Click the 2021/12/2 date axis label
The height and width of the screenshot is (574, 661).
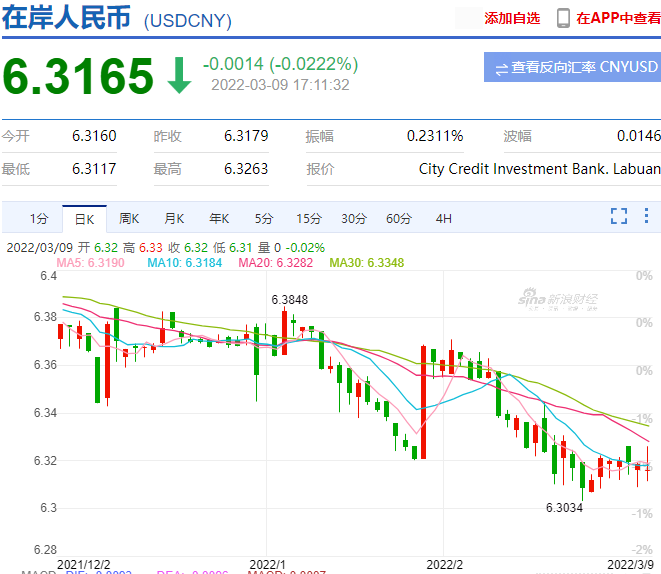(83, 564)
